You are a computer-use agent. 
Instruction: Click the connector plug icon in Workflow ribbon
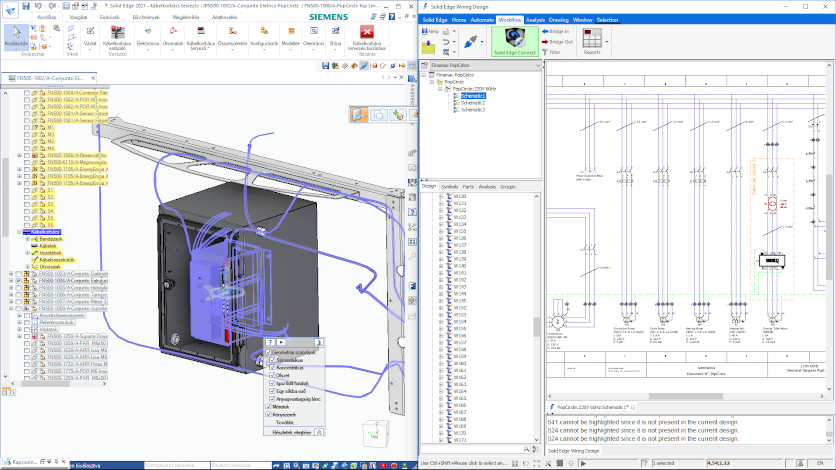coord(470,42)
